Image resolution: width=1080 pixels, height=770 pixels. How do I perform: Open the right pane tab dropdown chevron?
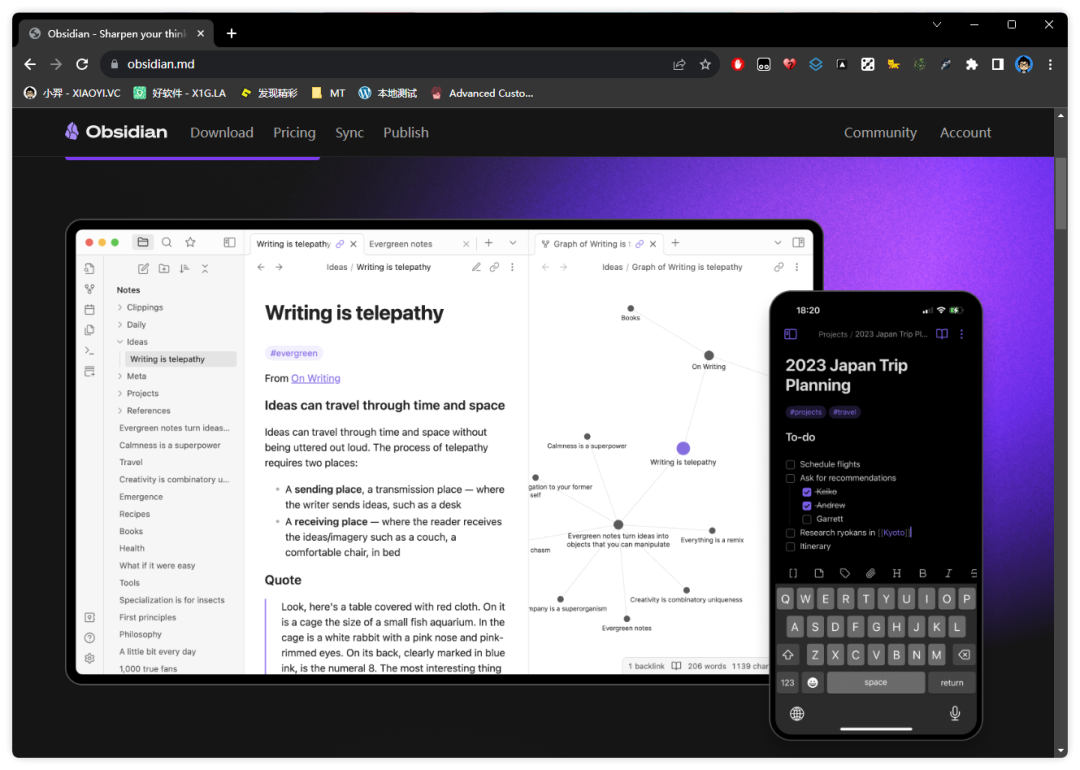tap(778, 242)
